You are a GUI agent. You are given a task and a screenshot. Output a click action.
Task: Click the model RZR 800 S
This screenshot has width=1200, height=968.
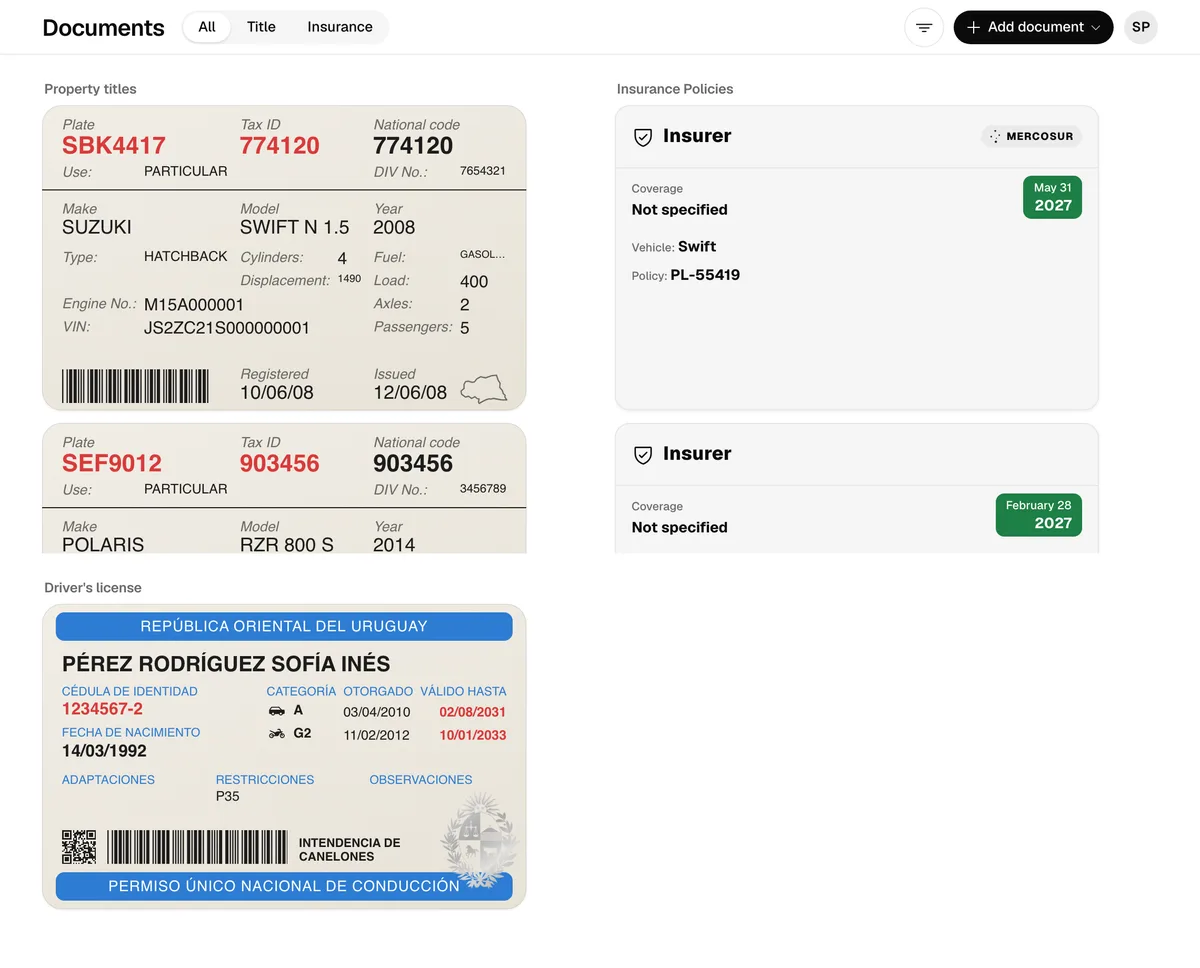287,545
